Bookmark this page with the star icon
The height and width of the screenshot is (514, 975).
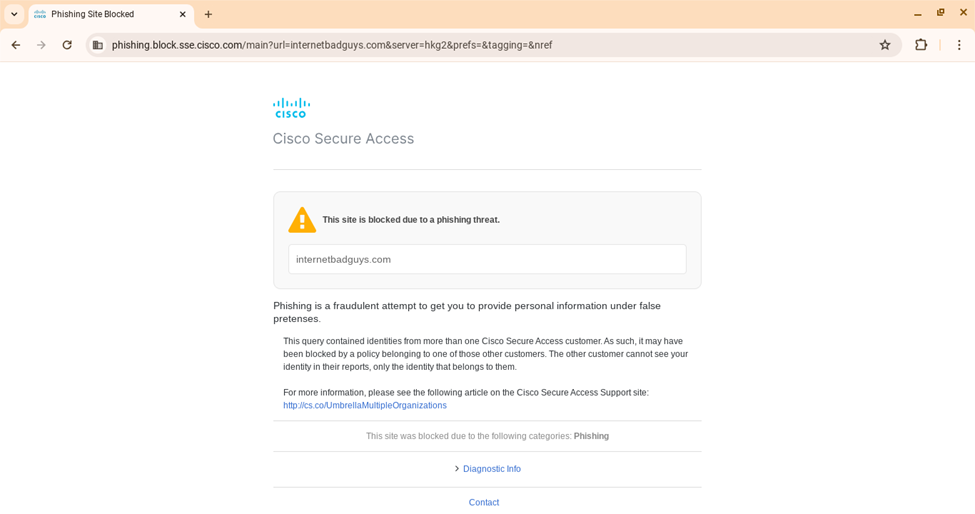(885, 45)
